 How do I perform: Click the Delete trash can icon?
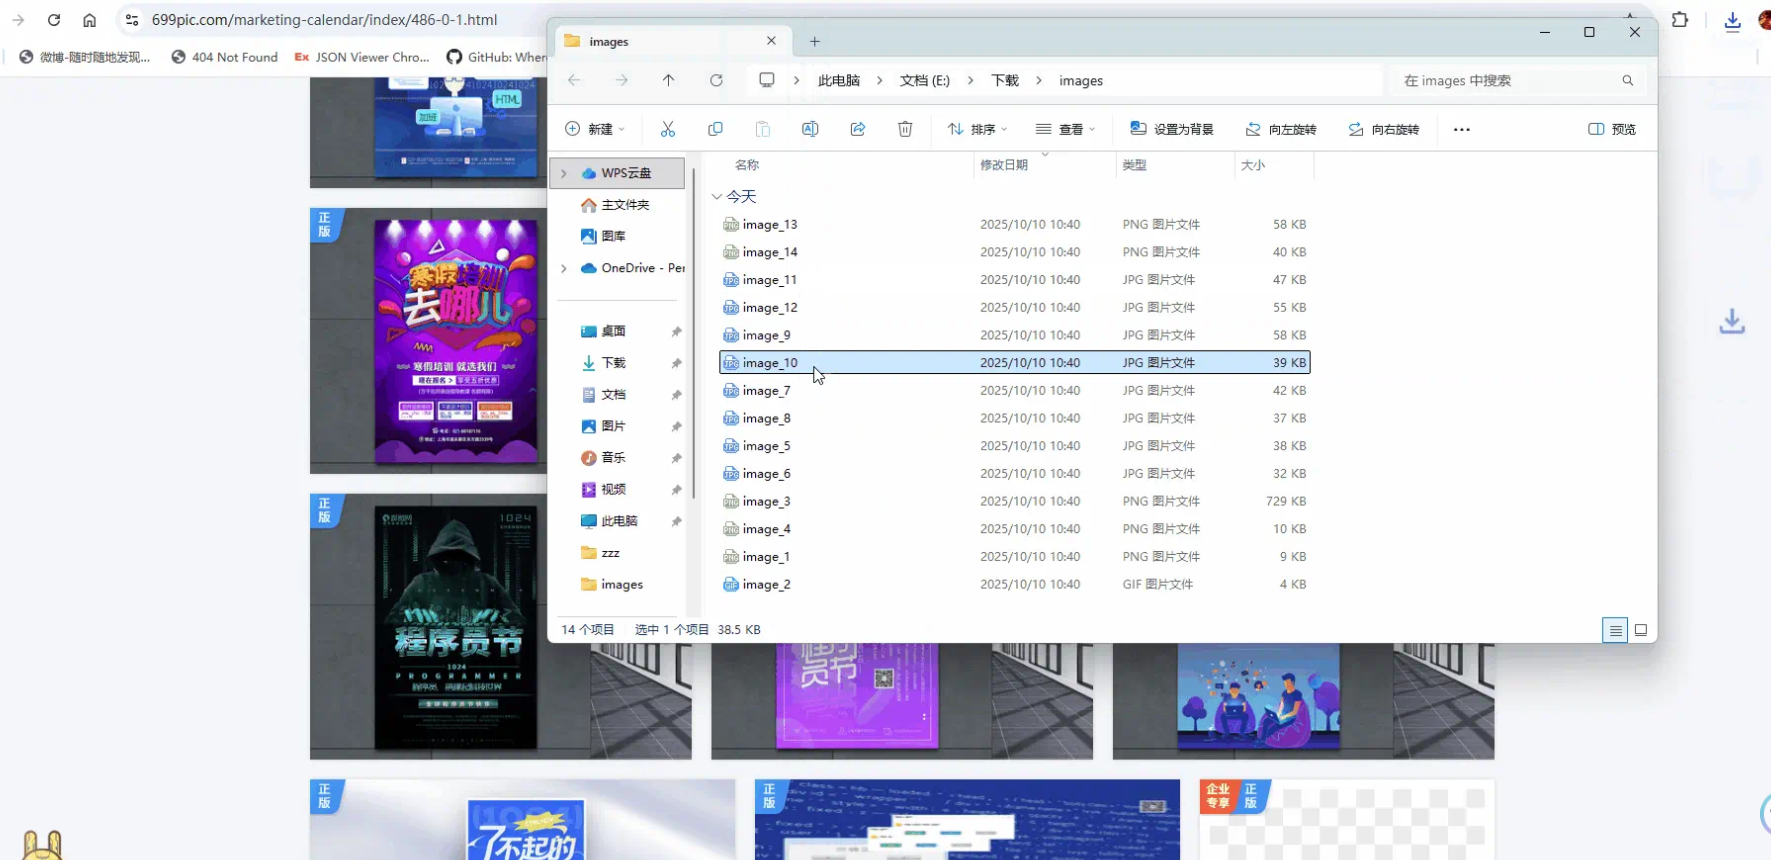click(x=905, y=129)
